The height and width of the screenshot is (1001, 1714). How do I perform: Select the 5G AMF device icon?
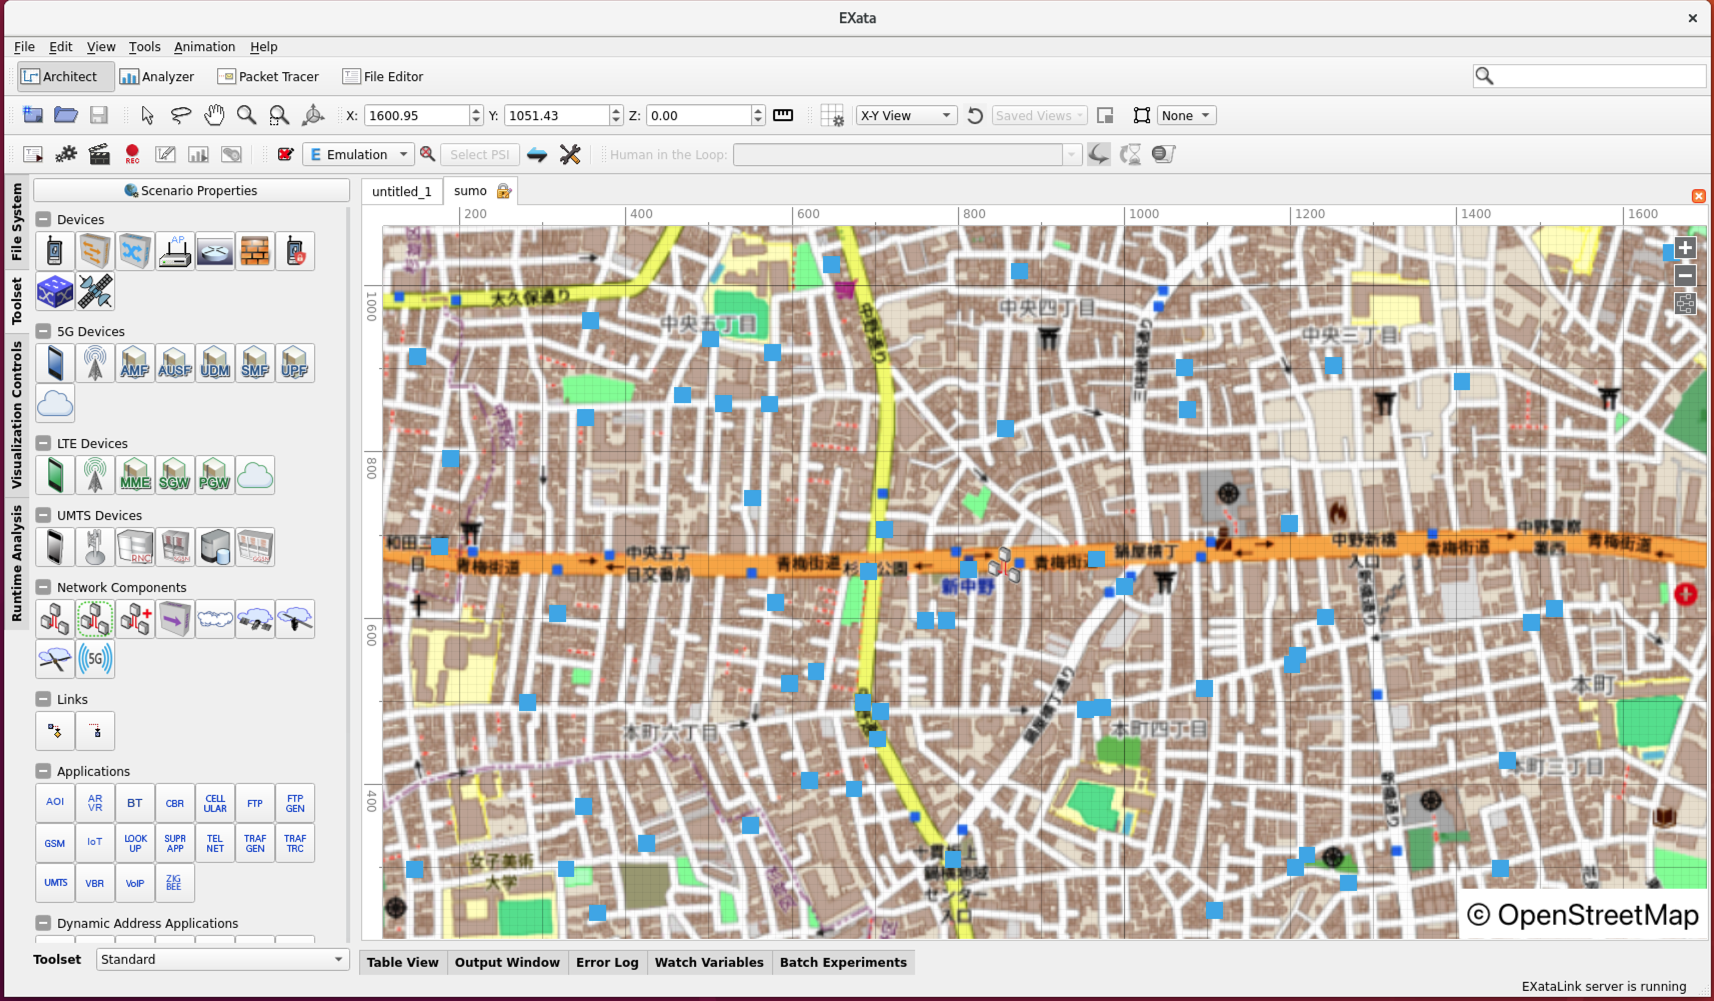pyautogui.click(x=135, y=363)
